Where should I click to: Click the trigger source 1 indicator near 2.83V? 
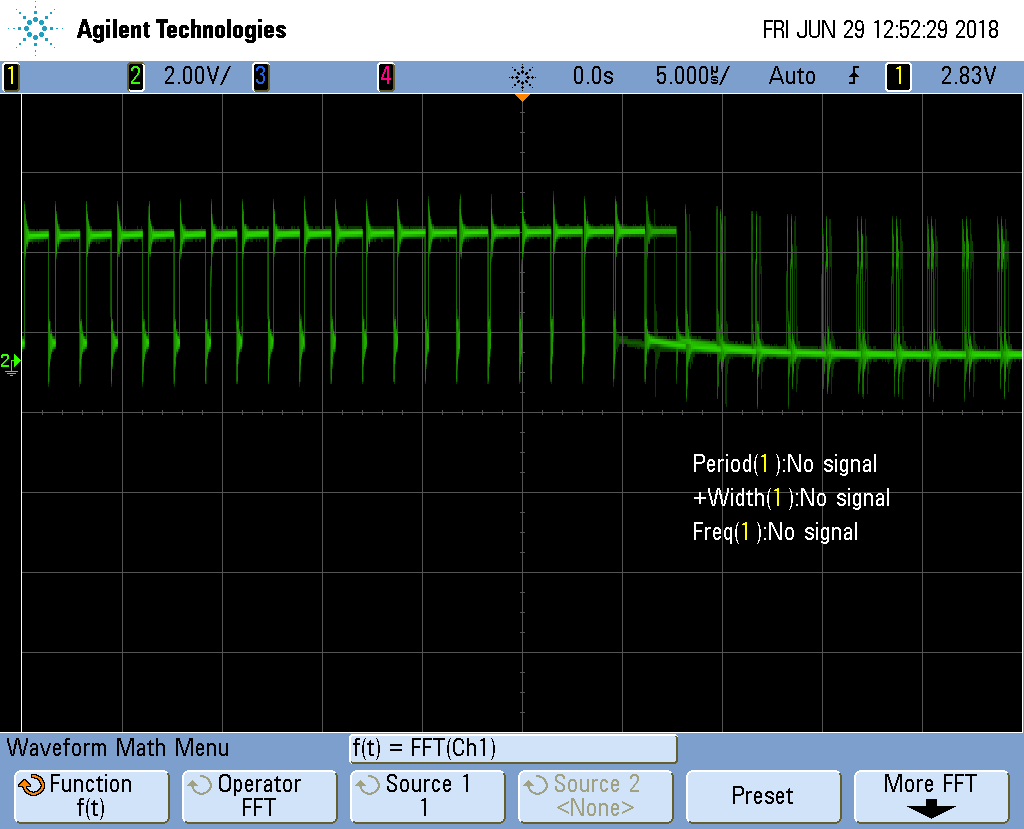(x=897, y=77)
